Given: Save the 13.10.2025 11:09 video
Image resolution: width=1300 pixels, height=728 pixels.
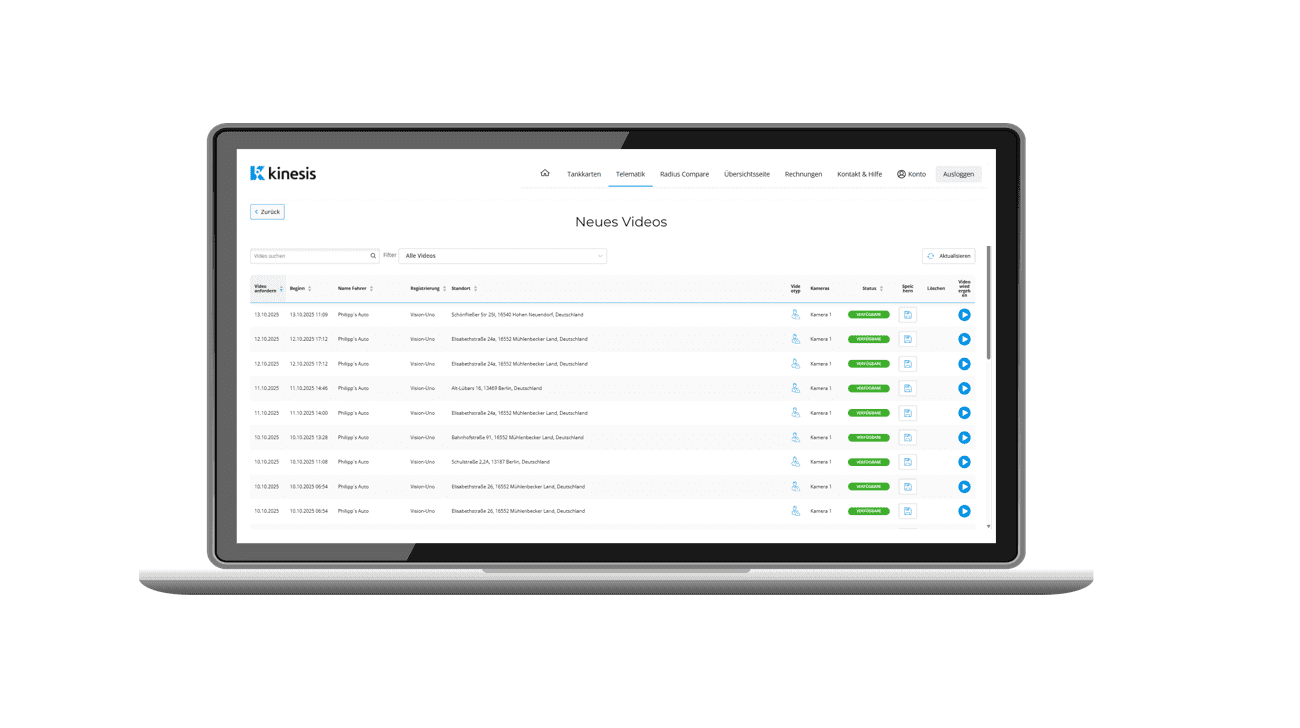Looking at the screenshot, I should click(x=907, y=315).
